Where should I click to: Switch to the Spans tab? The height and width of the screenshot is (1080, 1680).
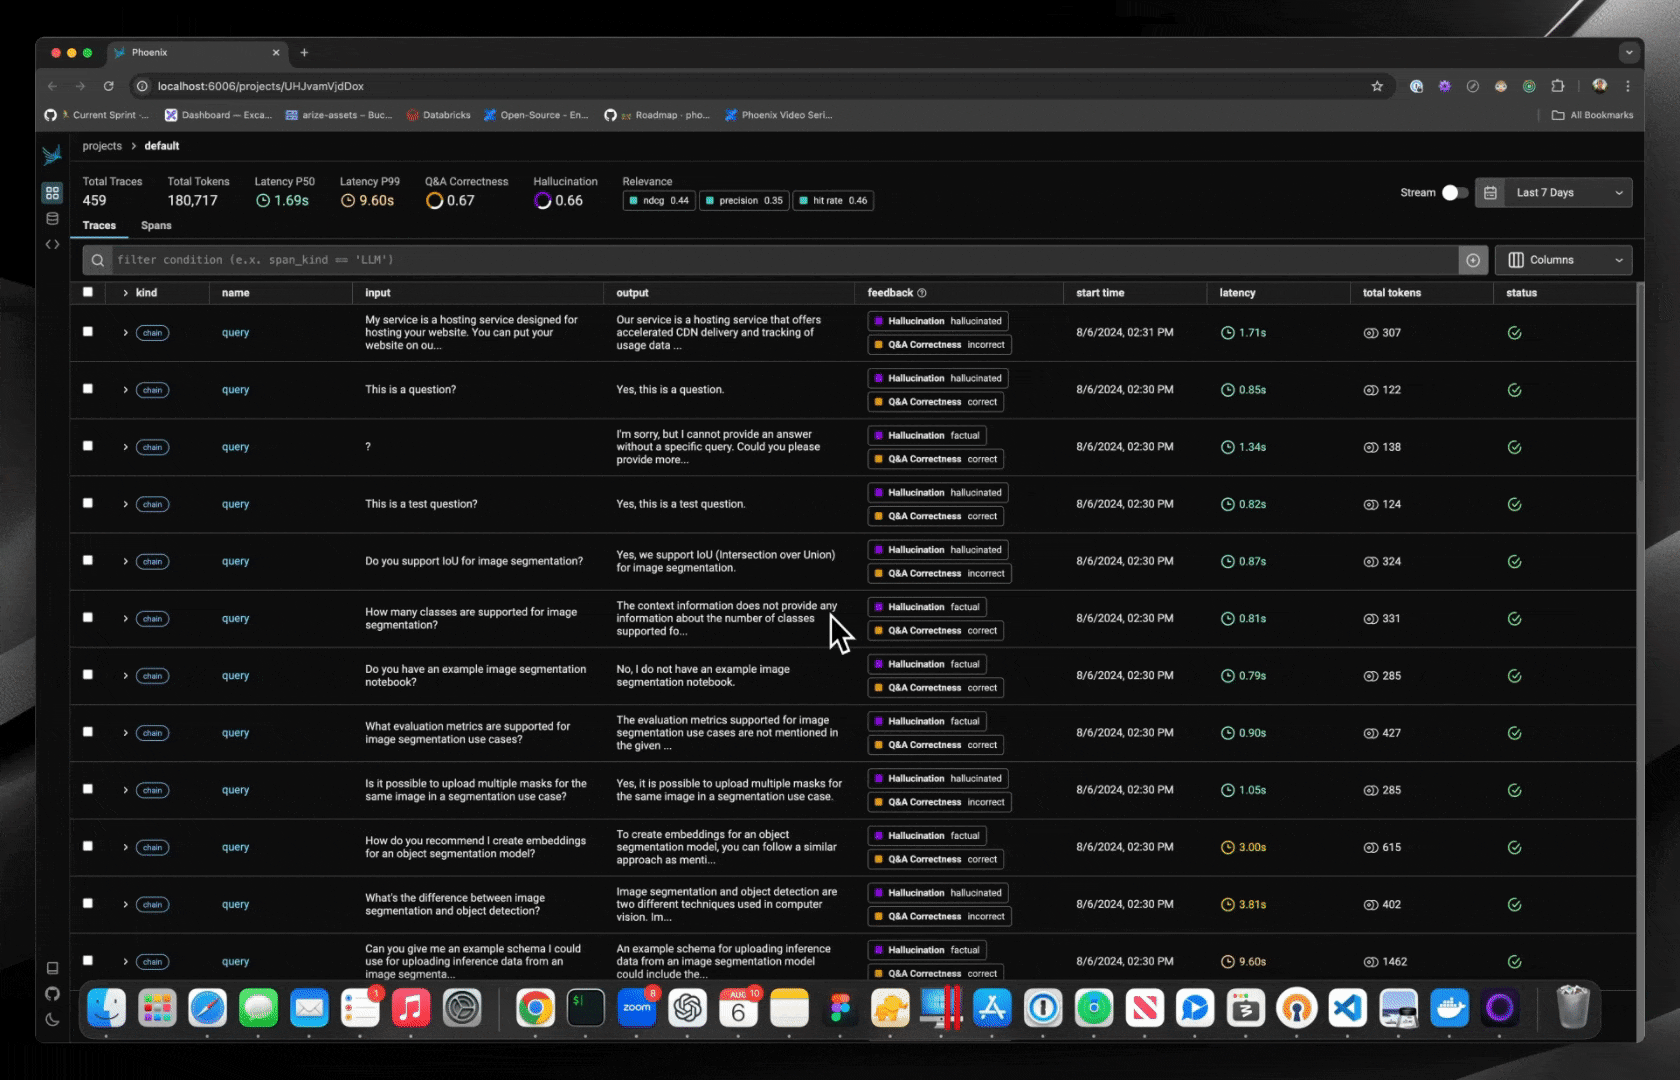(156, 226)
